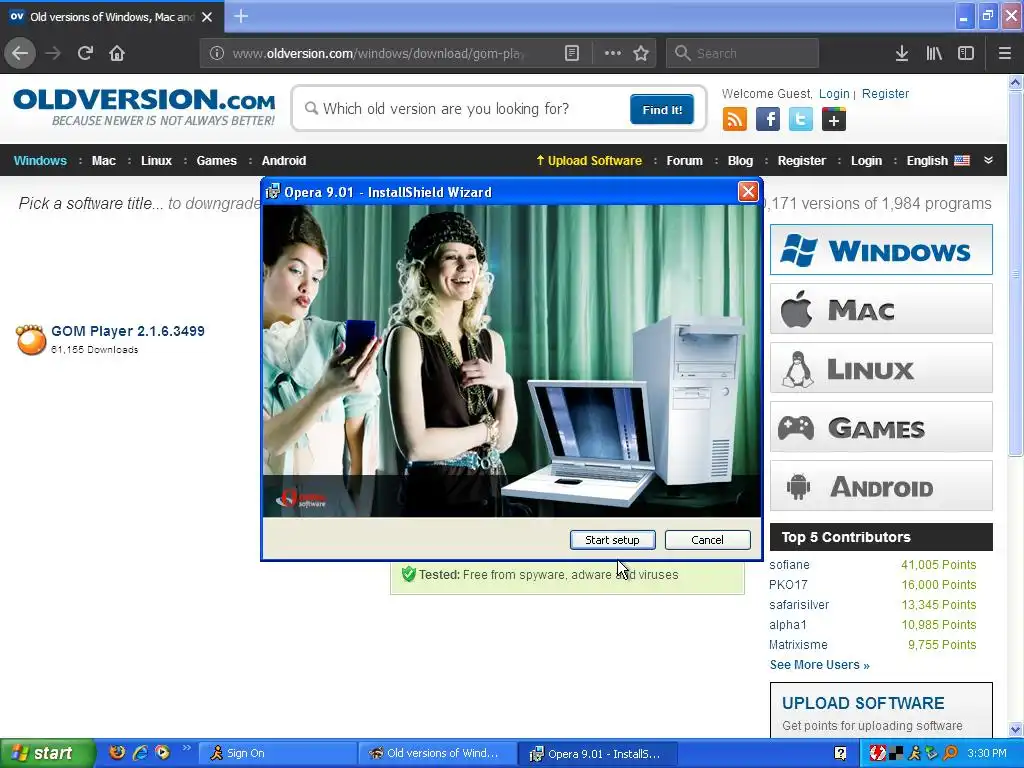Viewport: 1024px width, 768px height.
Task: Open the Forum nav link
Action: tap(684, 161)
